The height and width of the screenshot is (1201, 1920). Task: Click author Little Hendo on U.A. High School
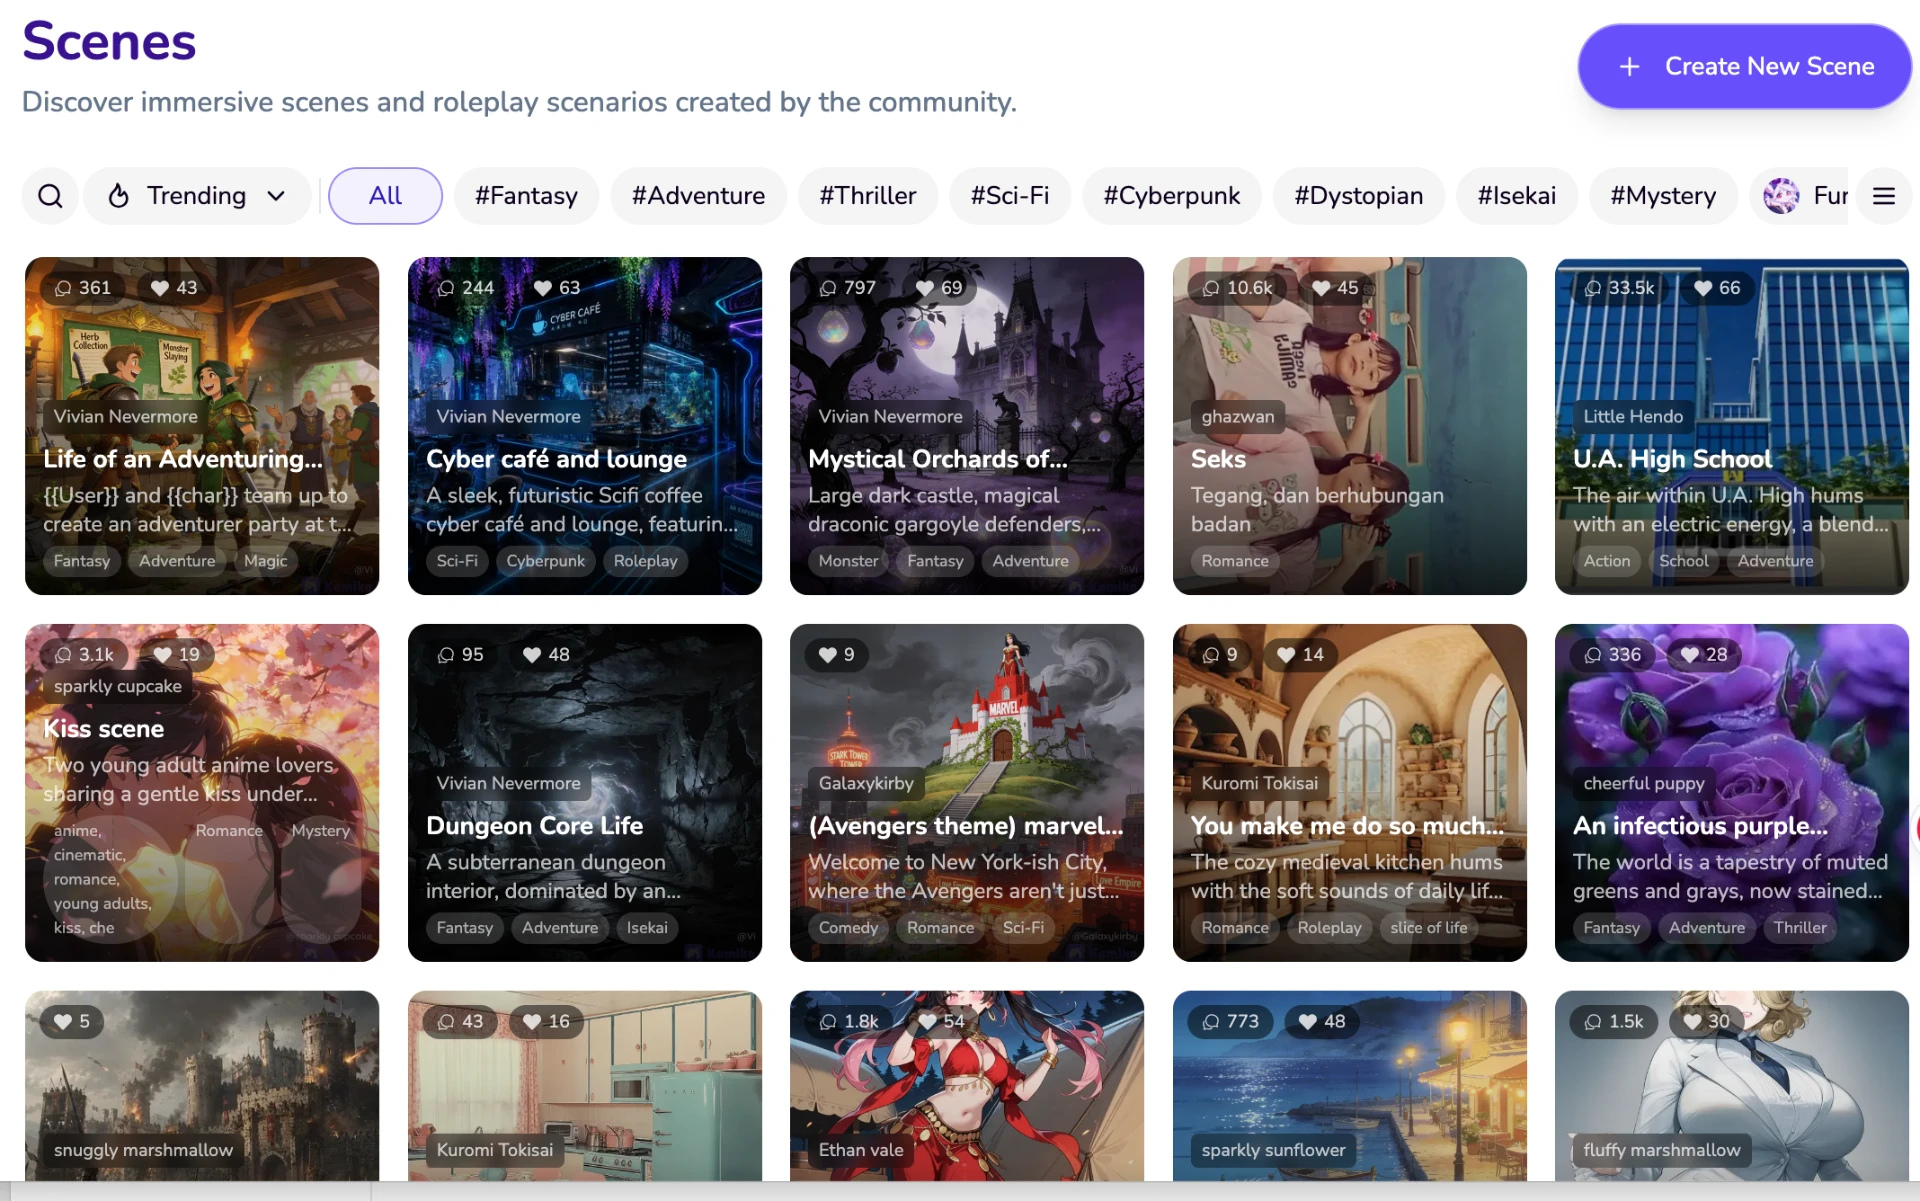coord(1633,417)
